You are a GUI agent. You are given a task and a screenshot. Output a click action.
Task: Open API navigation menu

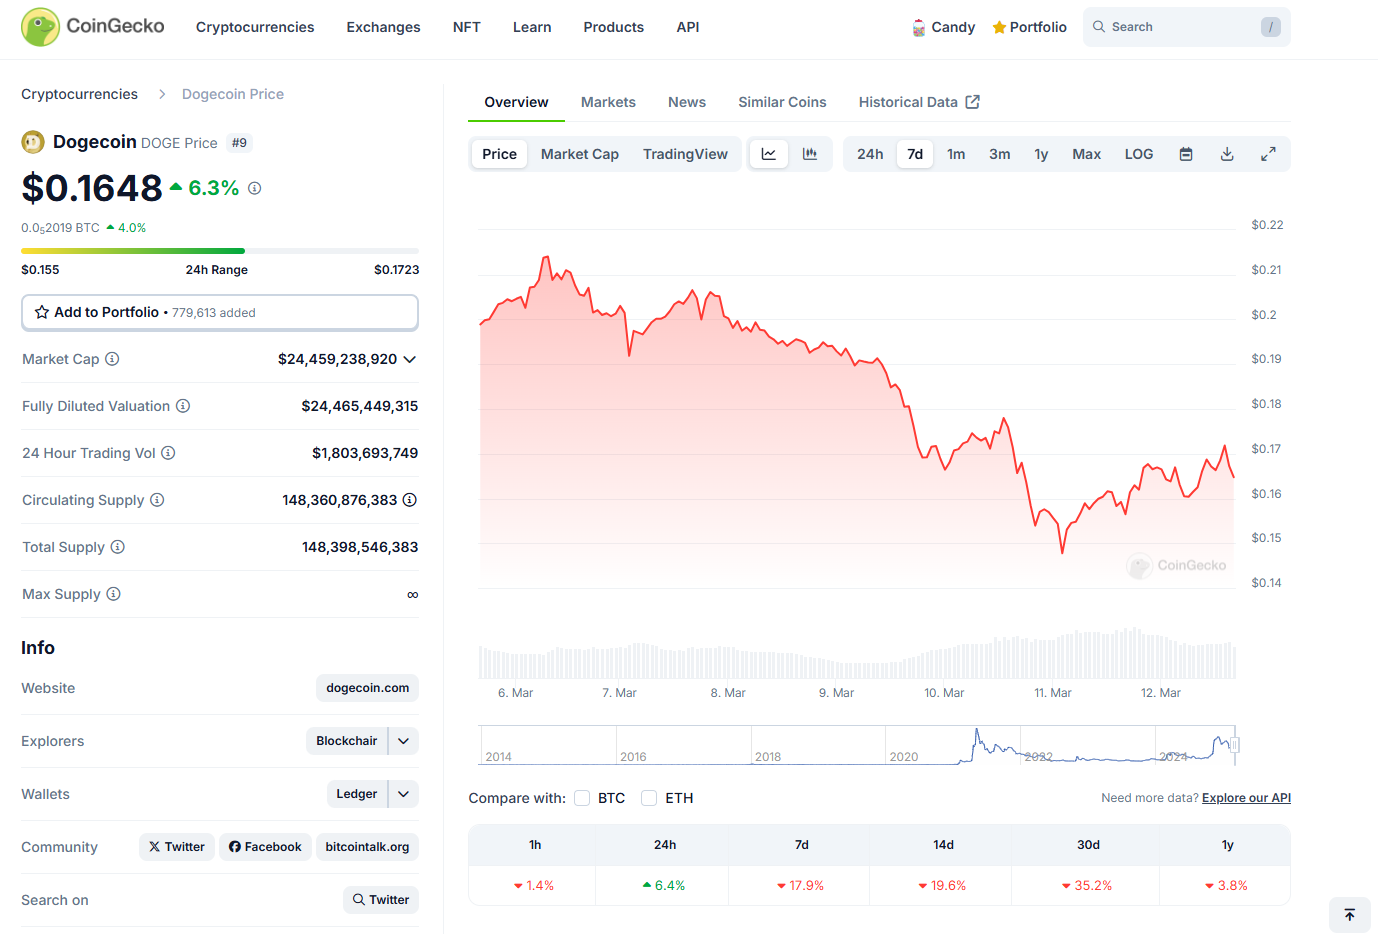688,27
